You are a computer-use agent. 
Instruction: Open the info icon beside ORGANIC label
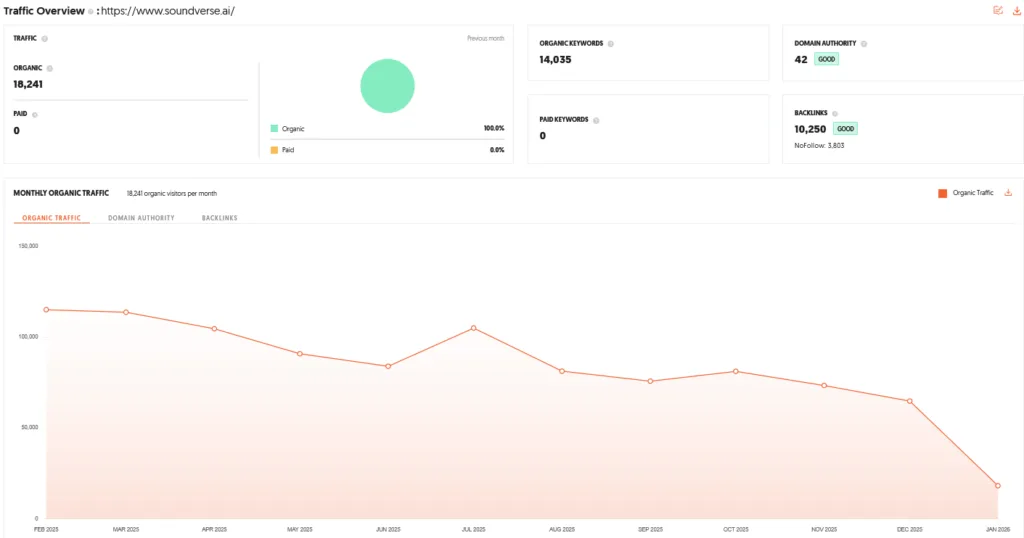click(50, 68)
